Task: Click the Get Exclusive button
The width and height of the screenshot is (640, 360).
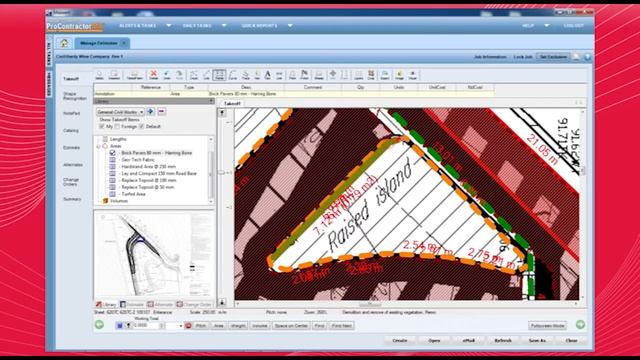Action: point(553,57)
